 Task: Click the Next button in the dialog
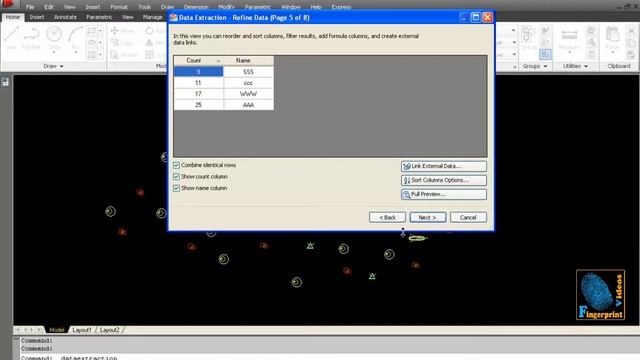pyautogui.click(x=428, y=218)
